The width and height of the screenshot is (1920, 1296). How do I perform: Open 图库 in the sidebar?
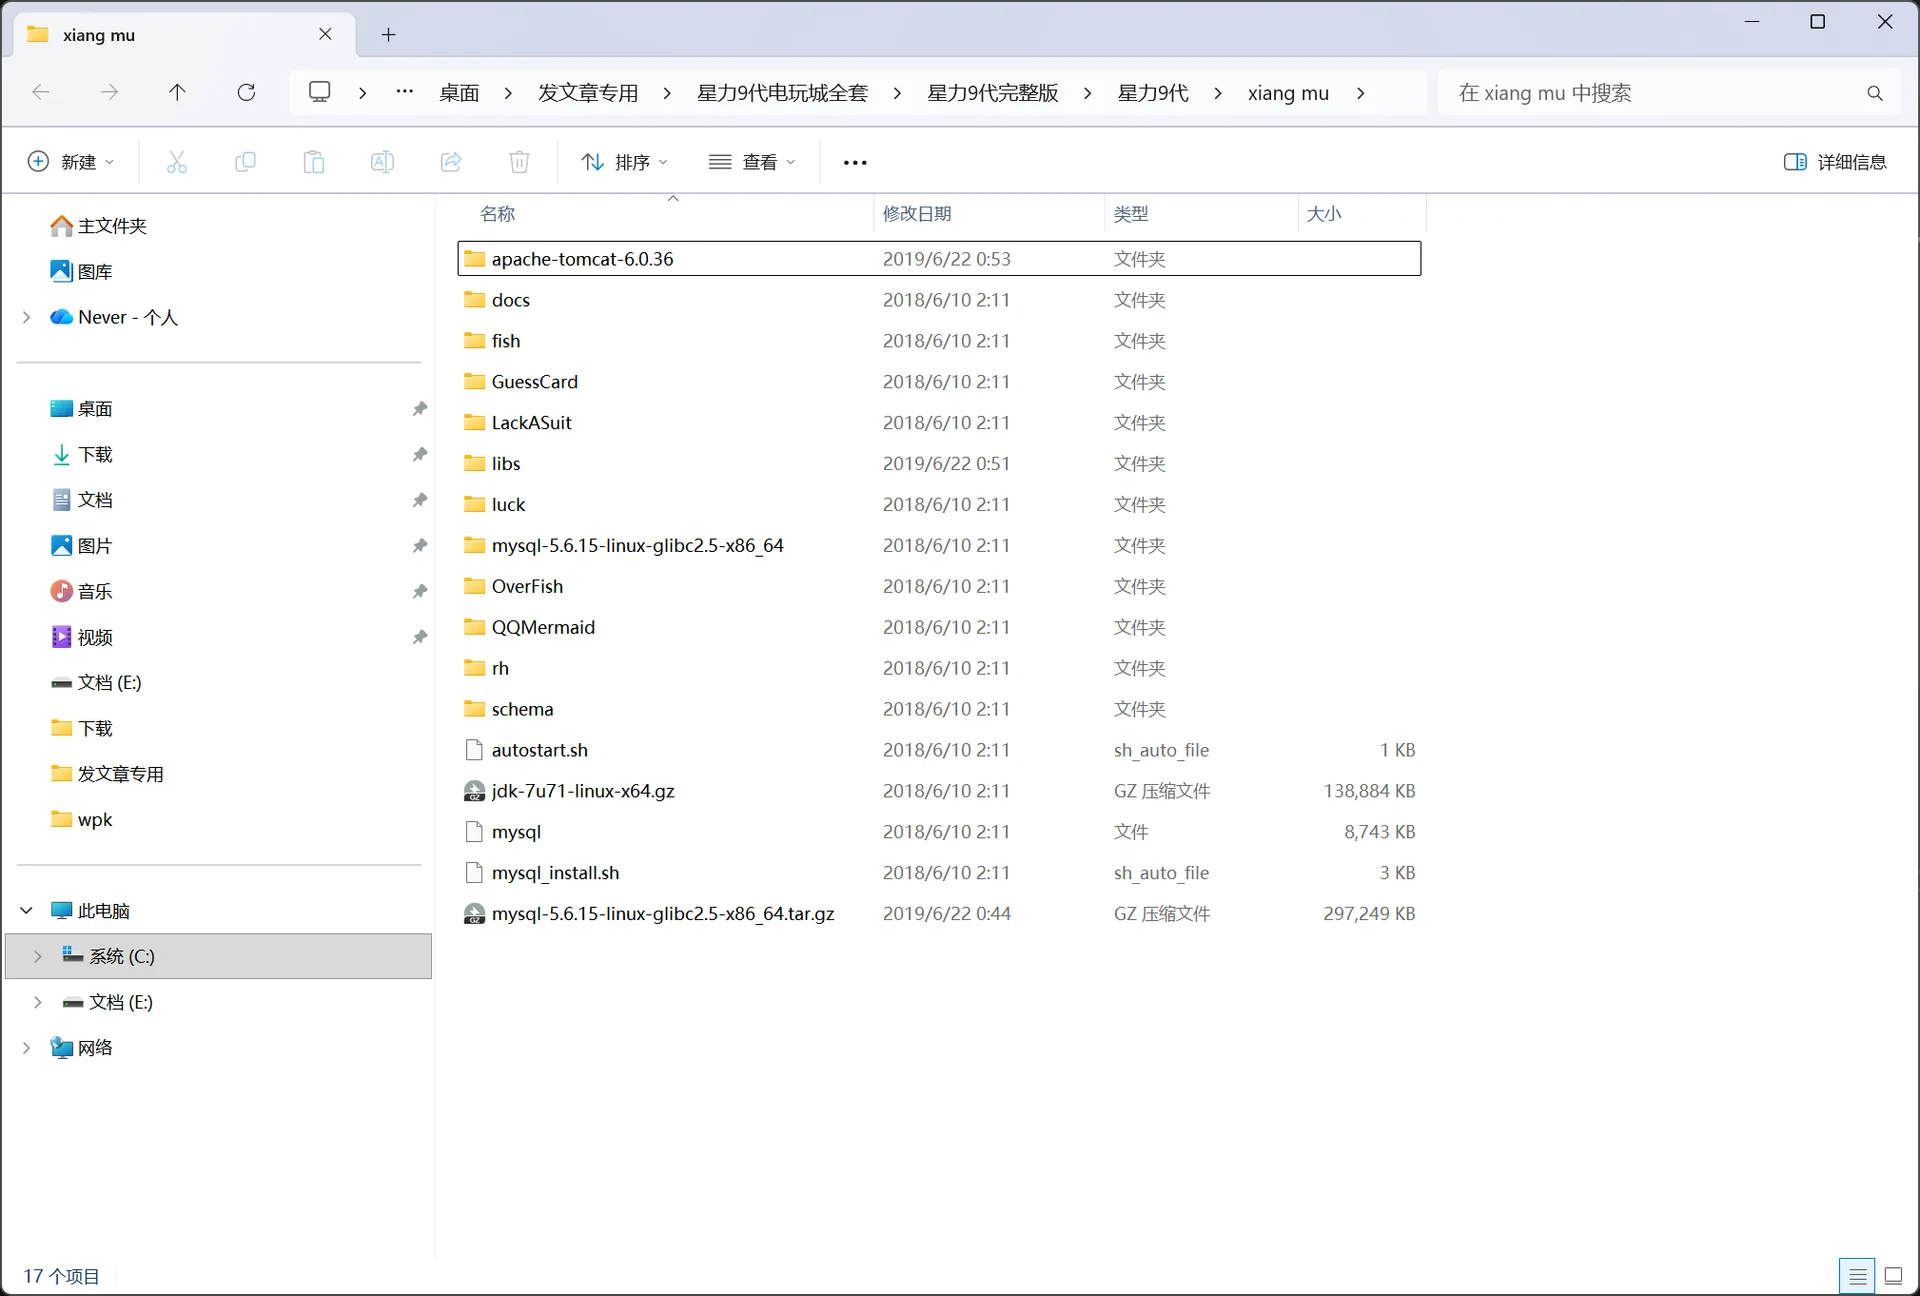(x=82, y=272)
